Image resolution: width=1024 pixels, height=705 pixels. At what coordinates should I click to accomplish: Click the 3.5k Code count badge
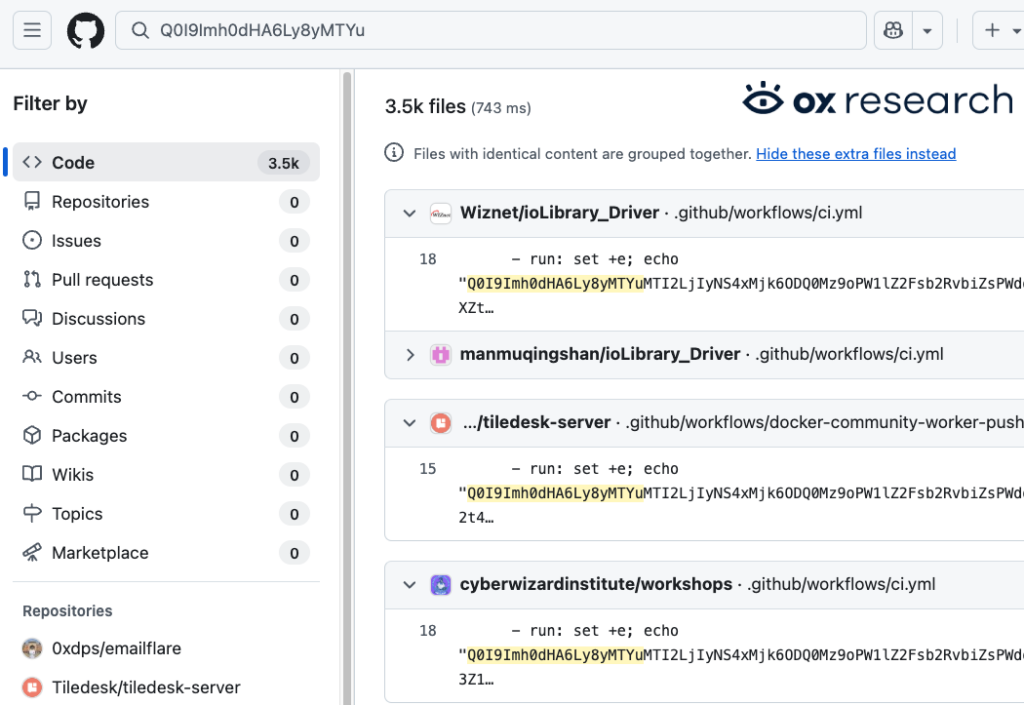(x=283, y=163)
